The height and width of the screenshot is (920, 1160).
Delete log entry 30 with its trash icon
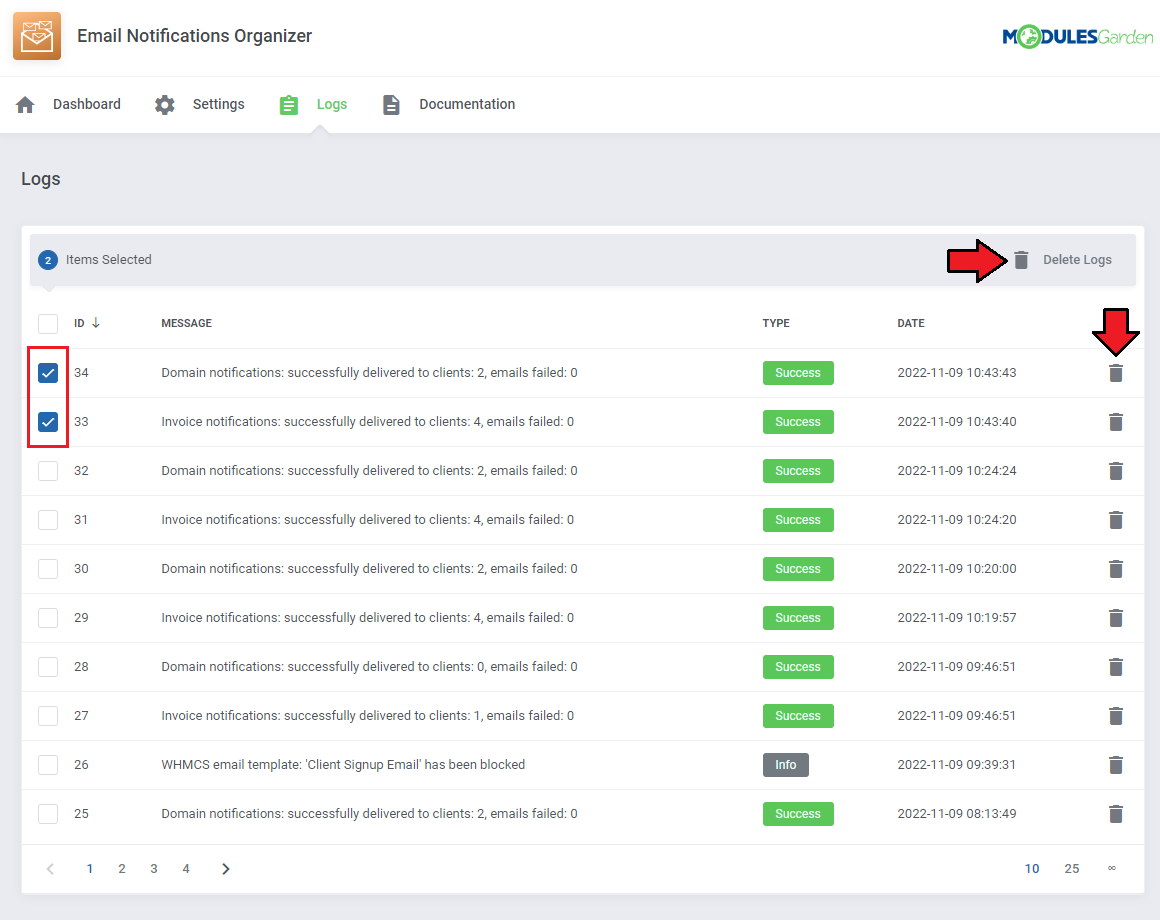coord(1116,569)
